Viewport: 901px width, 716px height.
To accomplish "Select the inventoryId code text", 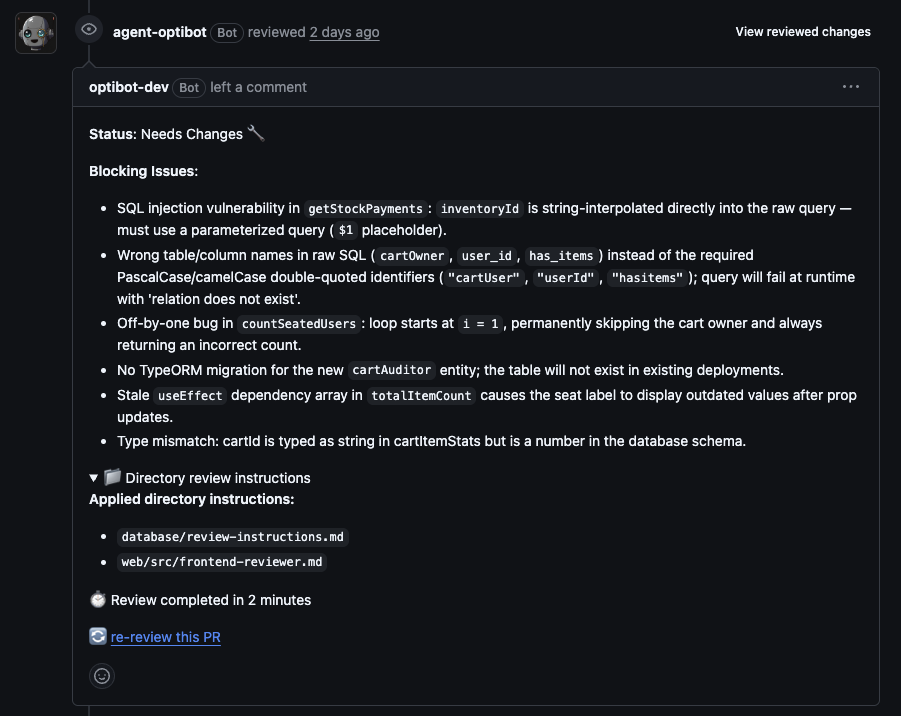I will coord(480,209).
